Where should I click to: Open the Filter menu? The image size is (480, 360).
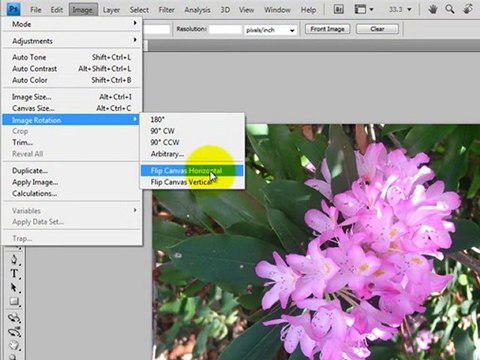pos(166,10)
